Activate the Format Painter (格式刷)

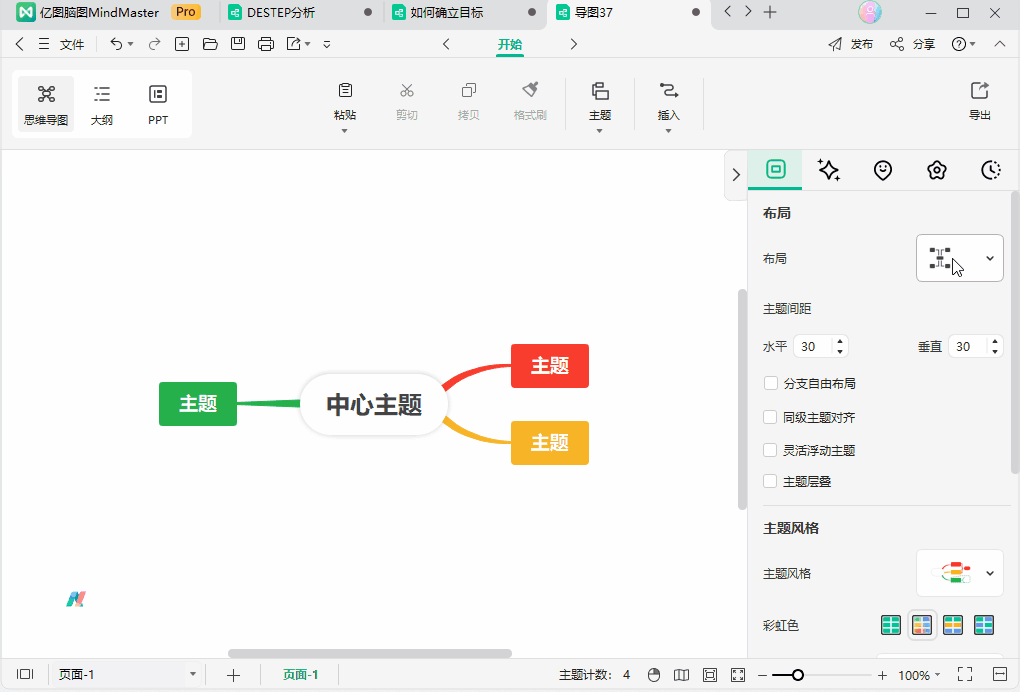click(x=530, y=91)
